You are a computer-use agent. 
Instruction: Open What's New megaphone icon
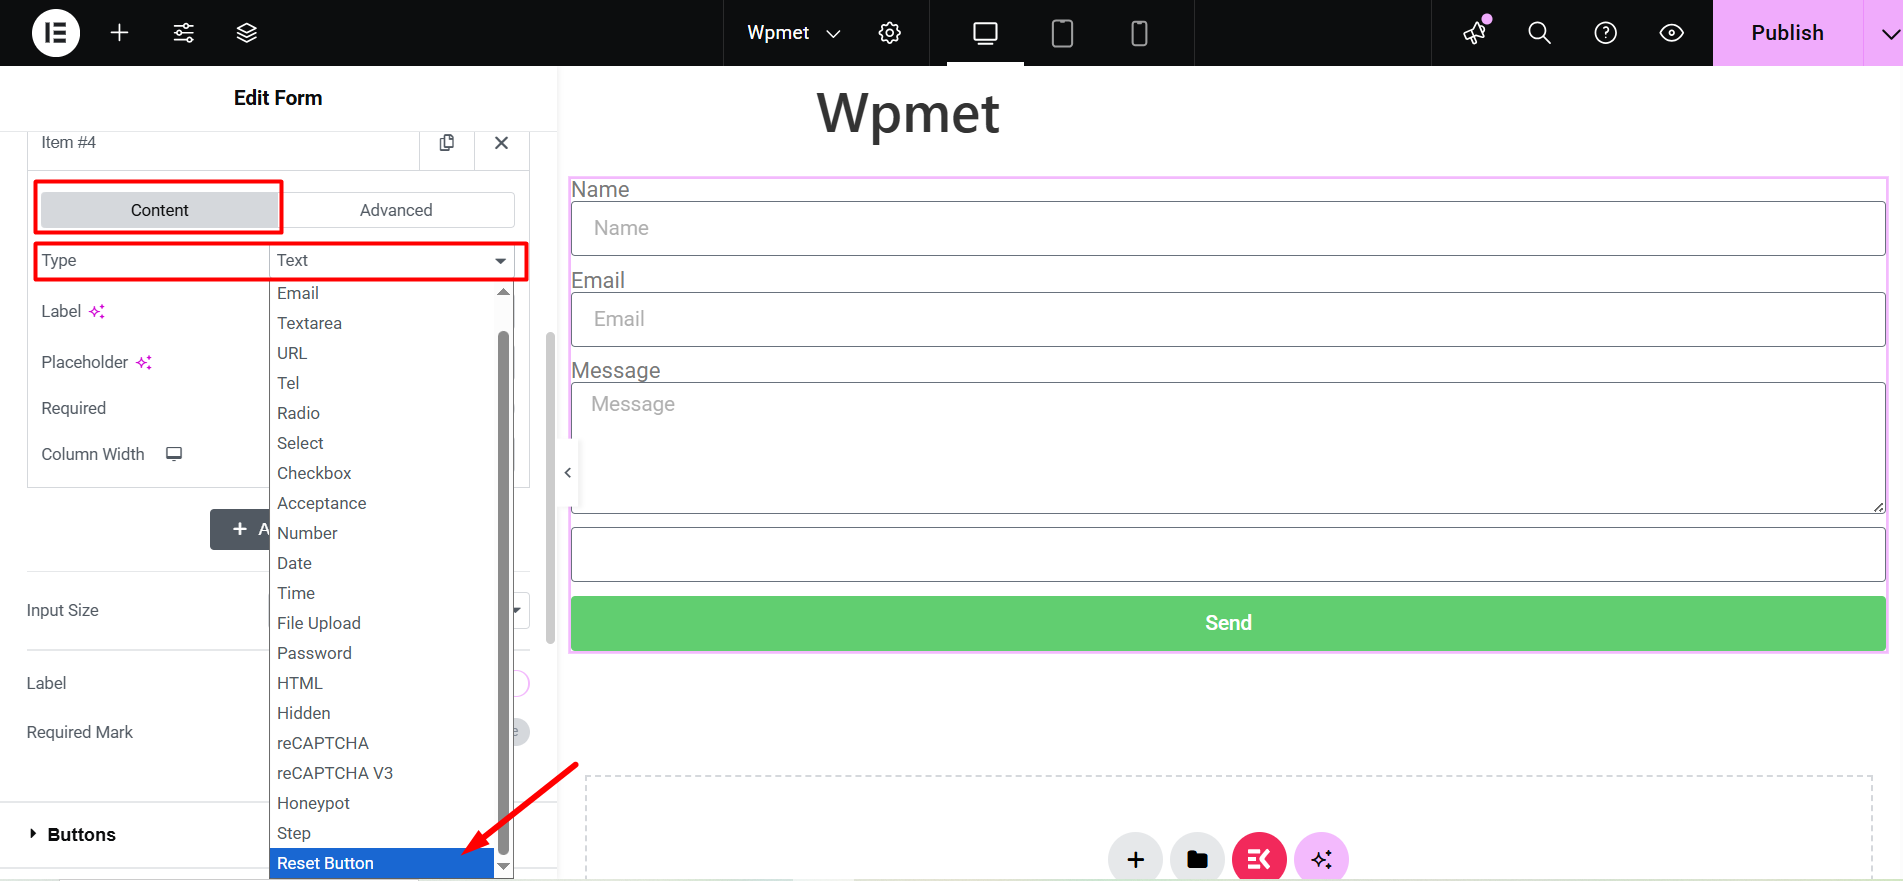point(1475,33)
